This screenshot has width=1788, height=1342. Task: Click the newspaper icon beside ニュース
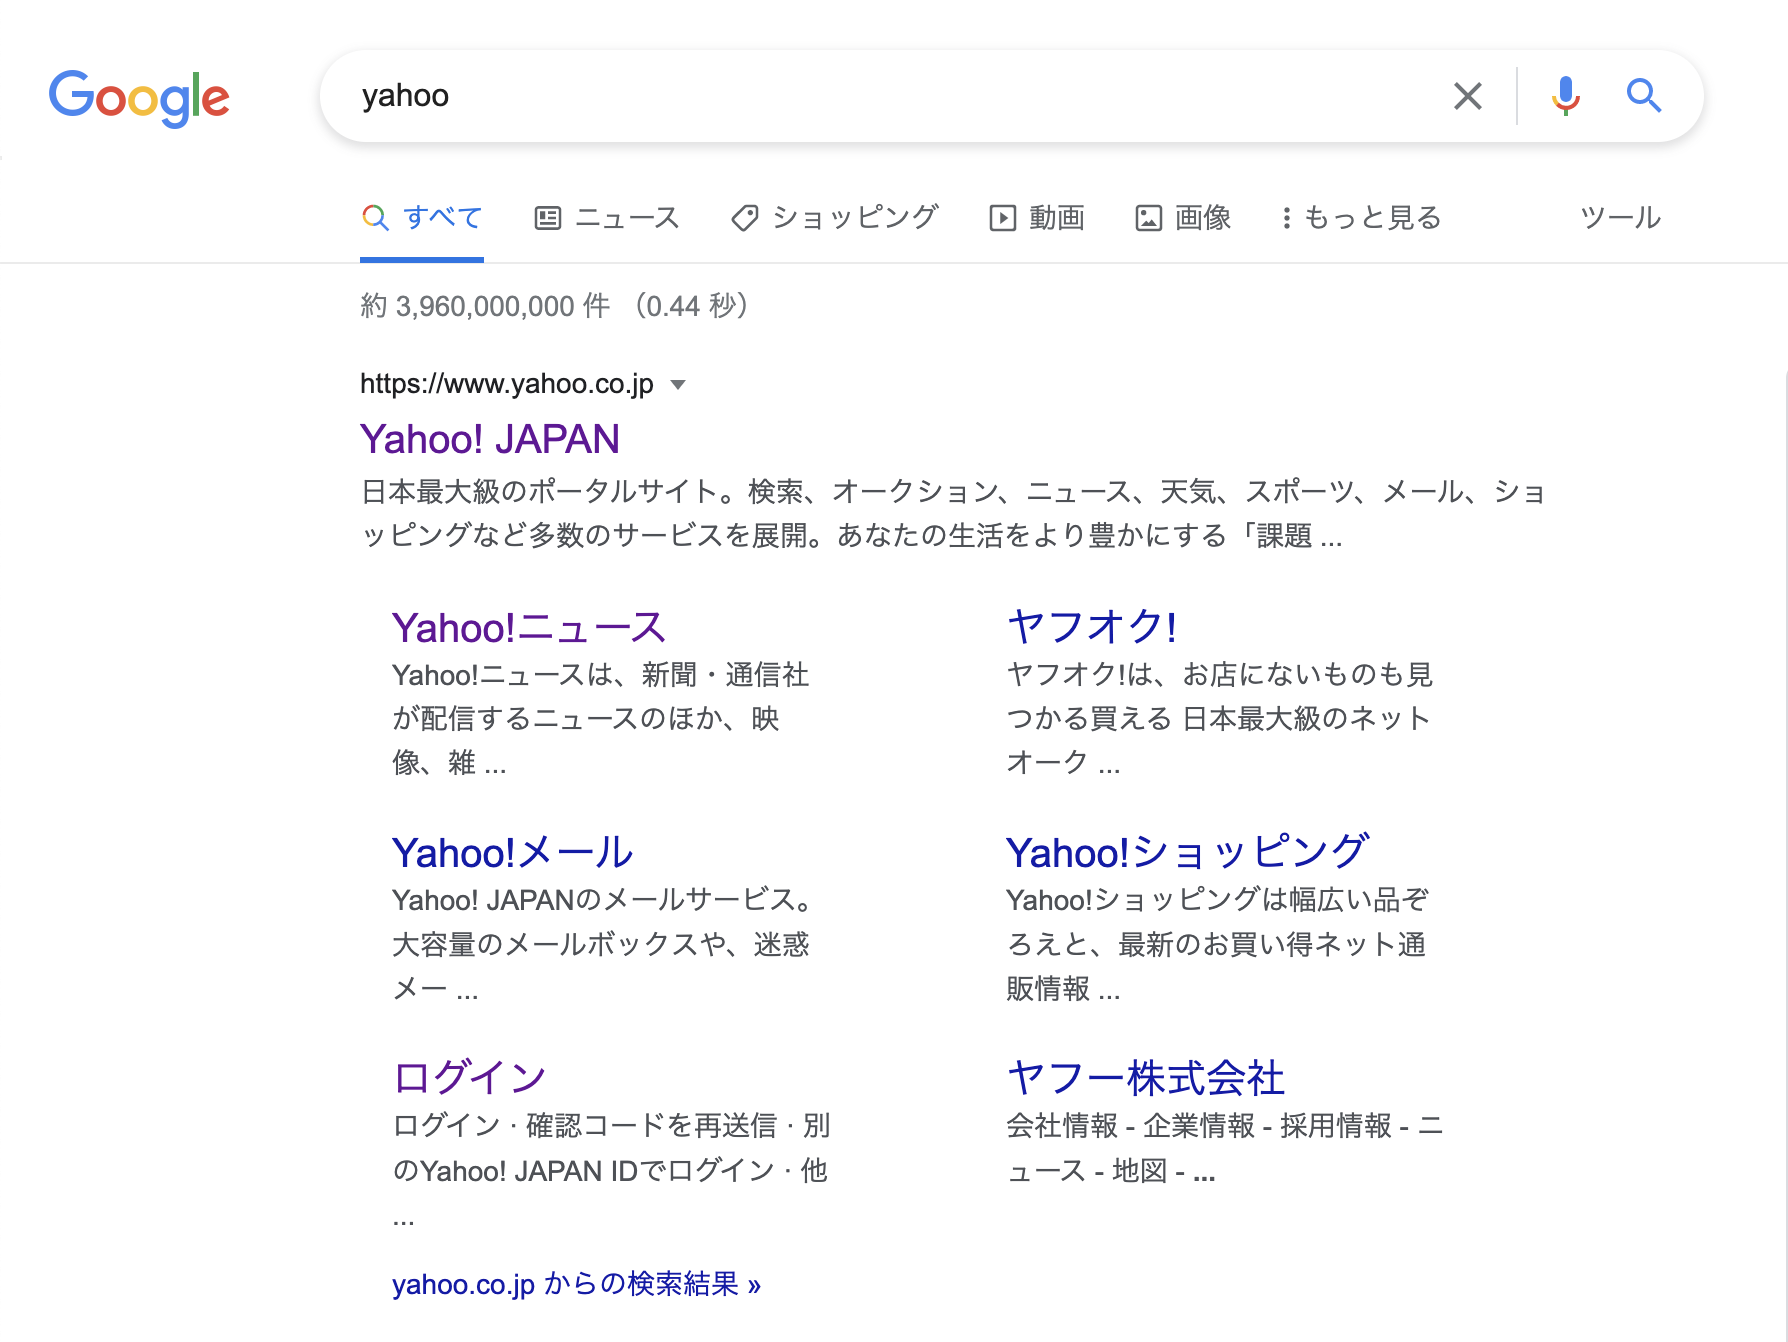(548, 217)
